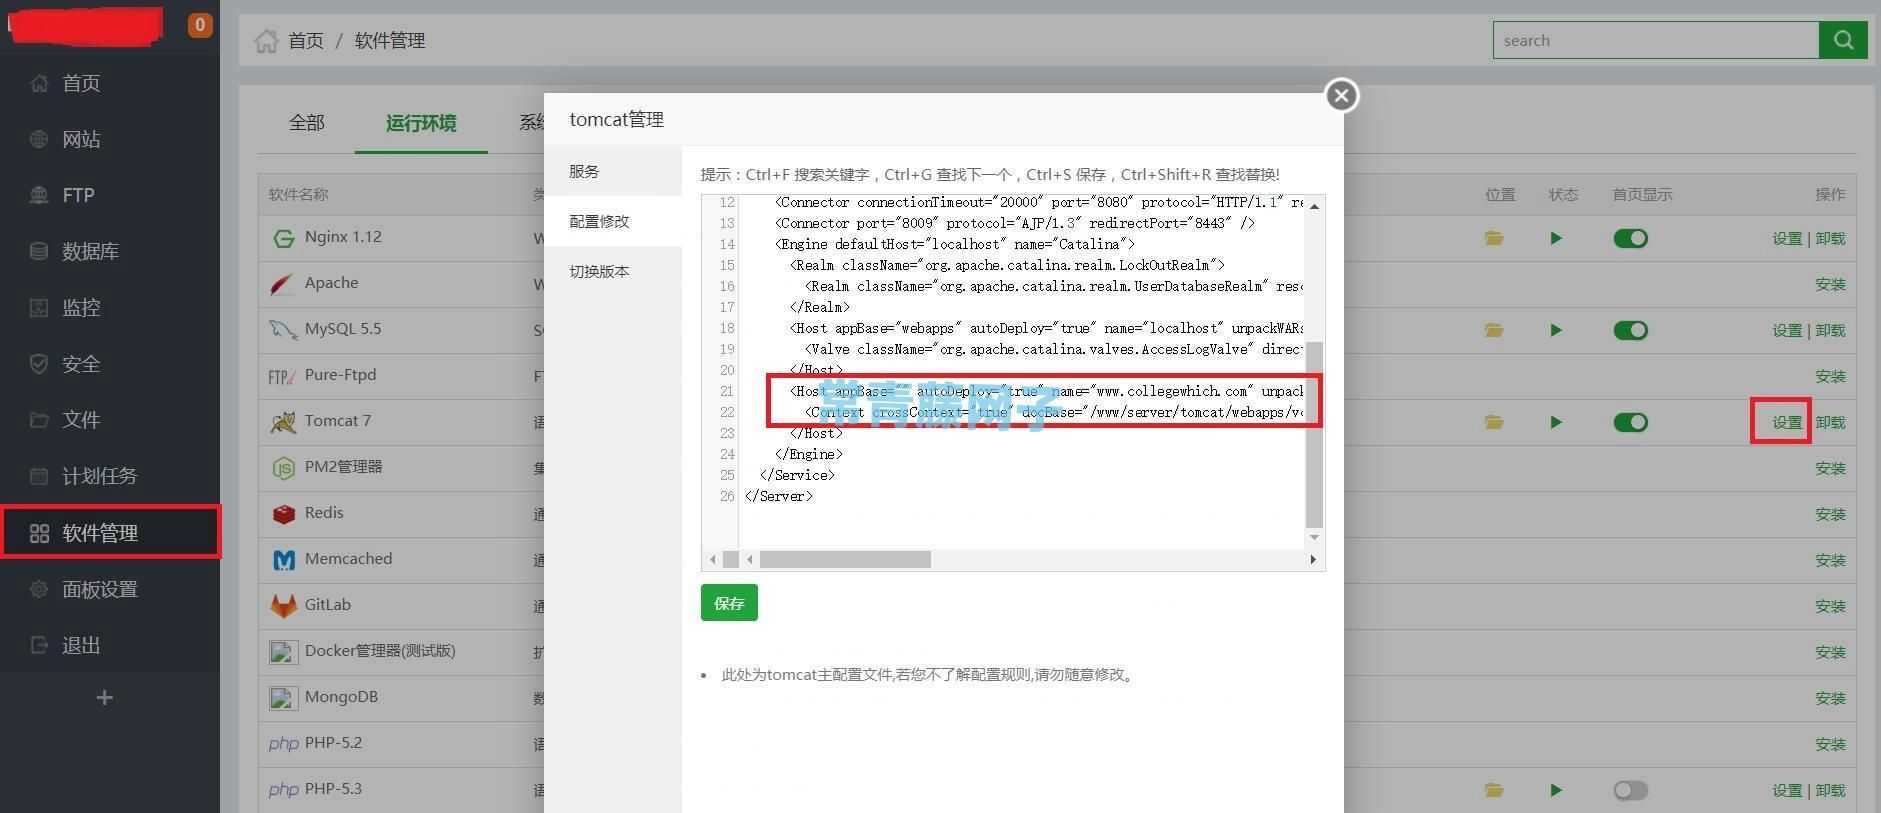
Task: Toggle Tomcat home page display switch
Action: (1630, 422)
